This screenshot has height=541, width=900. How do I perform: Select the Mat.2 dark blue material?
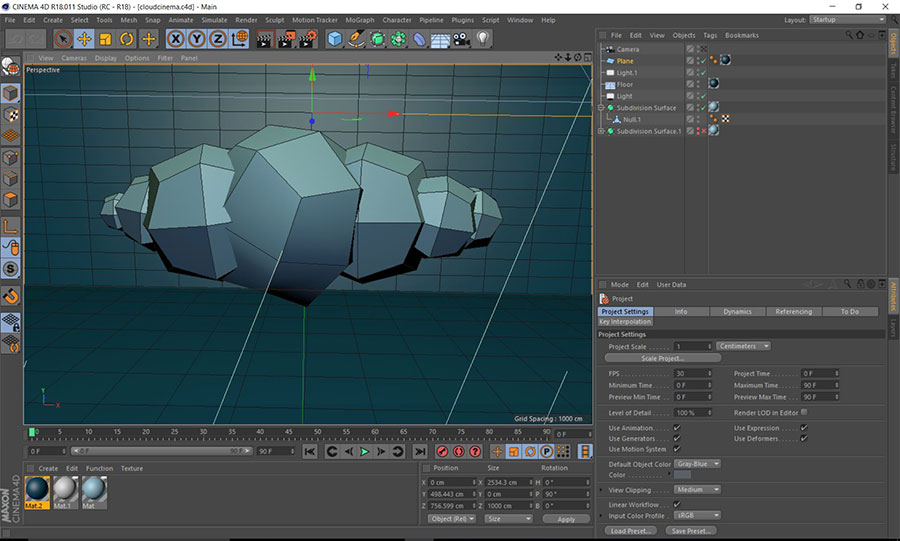click(37, 492)
